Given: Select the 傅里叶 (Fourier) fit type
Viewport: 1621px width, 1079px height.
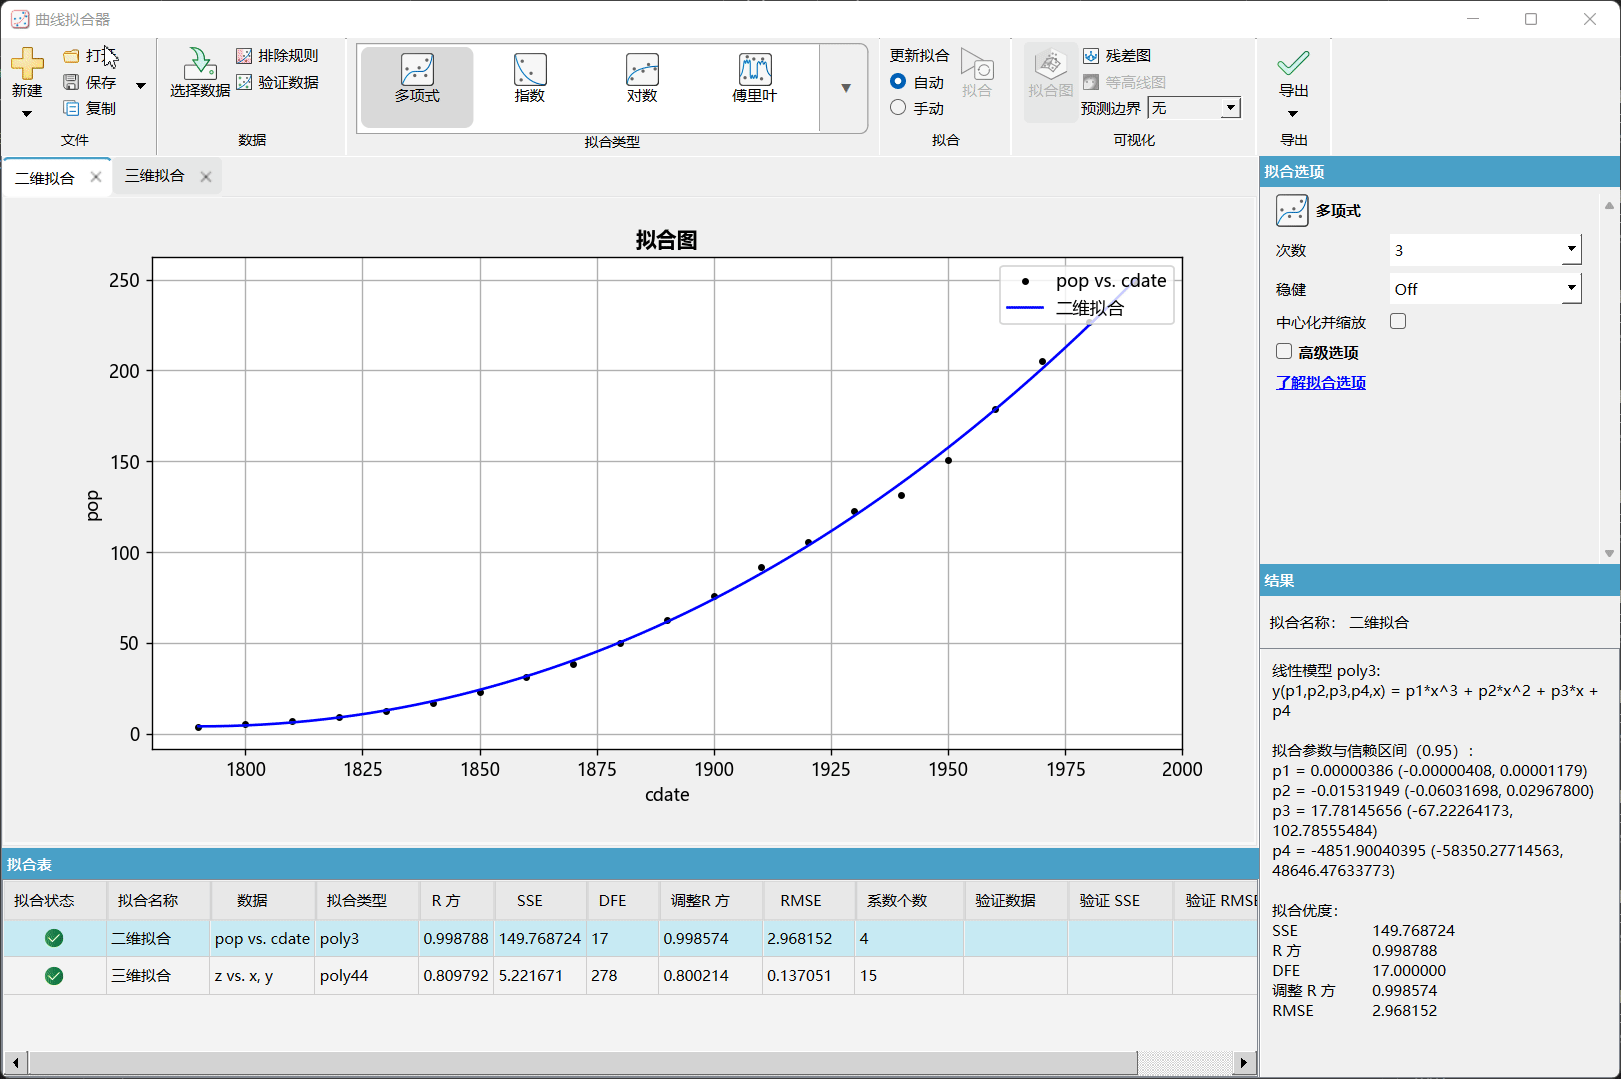Looking at the screenshot, I should 753,83.
